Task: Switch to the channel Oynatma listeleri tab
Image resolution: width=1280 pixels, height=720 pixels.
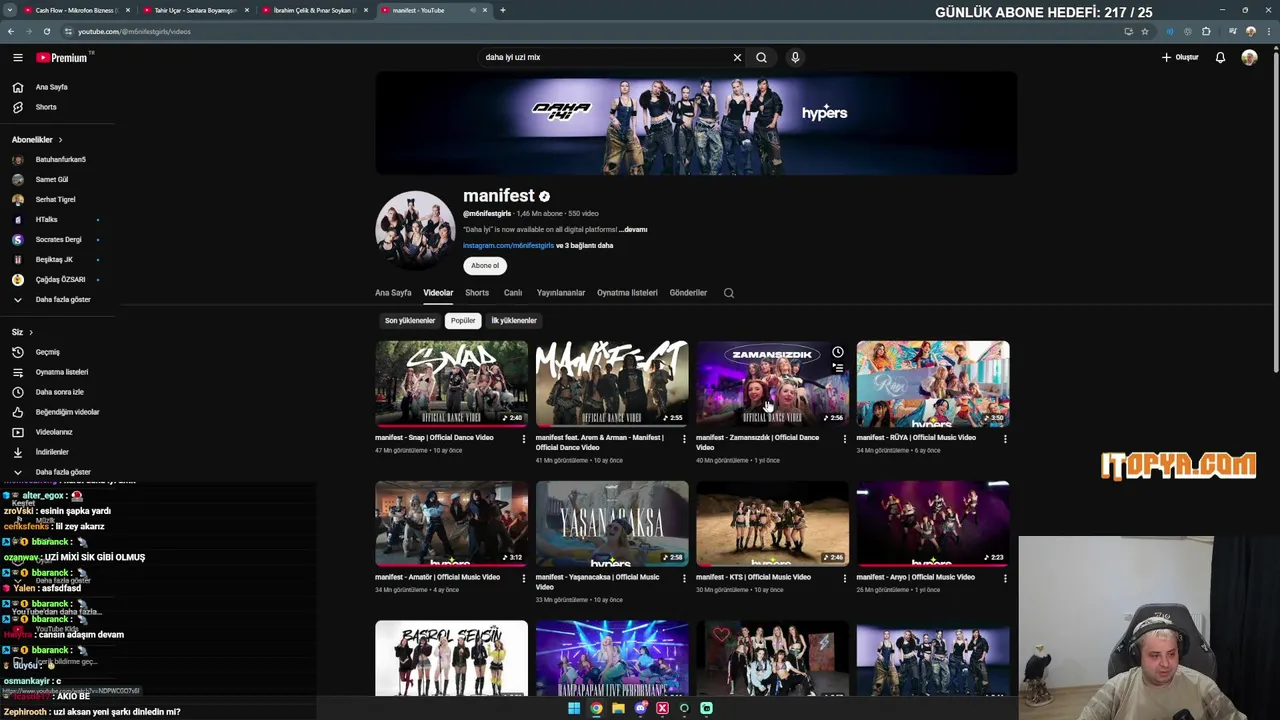Action: click(x=627, y=293)
